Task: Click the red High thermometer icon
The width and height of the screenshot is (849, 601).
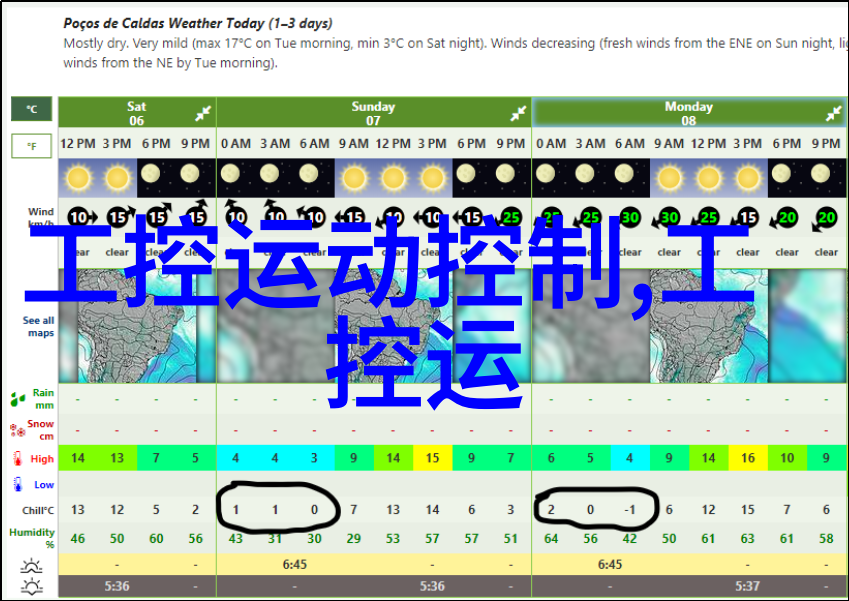Action: tap(18, 459)
